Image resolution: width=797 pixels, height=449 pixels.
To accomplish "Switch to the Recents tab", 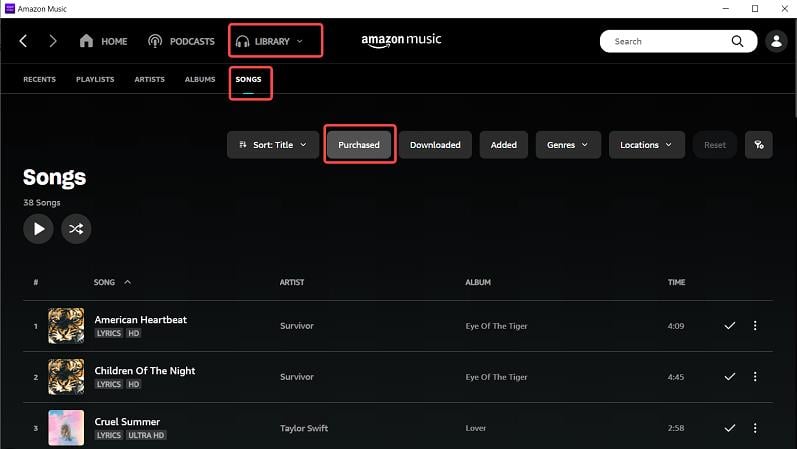I will tap(40, 79).
